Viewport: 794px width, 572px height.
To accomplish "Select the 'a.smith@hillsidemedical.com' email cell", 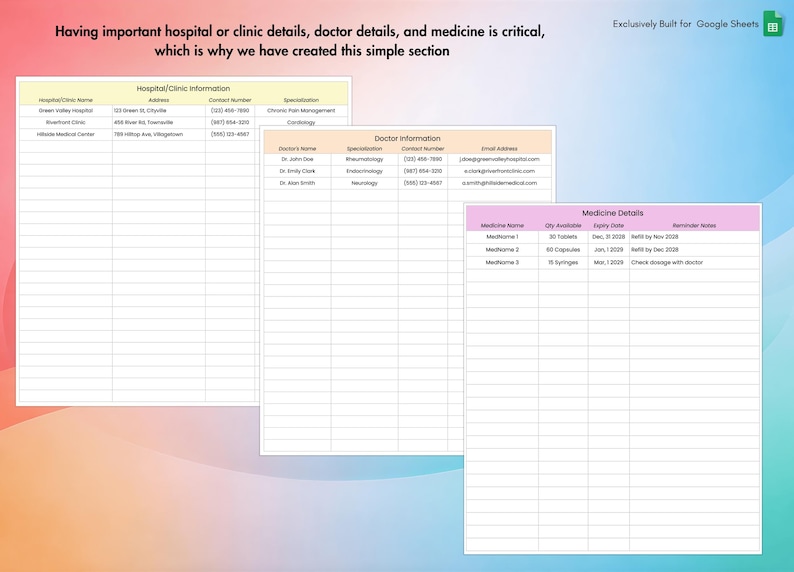I will (499, 183).
